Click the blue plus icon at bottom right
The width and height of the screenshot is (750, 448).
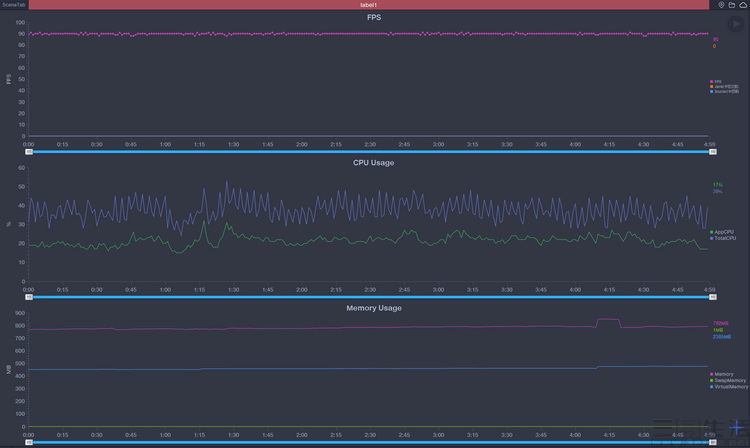click(x=737, y=427)
